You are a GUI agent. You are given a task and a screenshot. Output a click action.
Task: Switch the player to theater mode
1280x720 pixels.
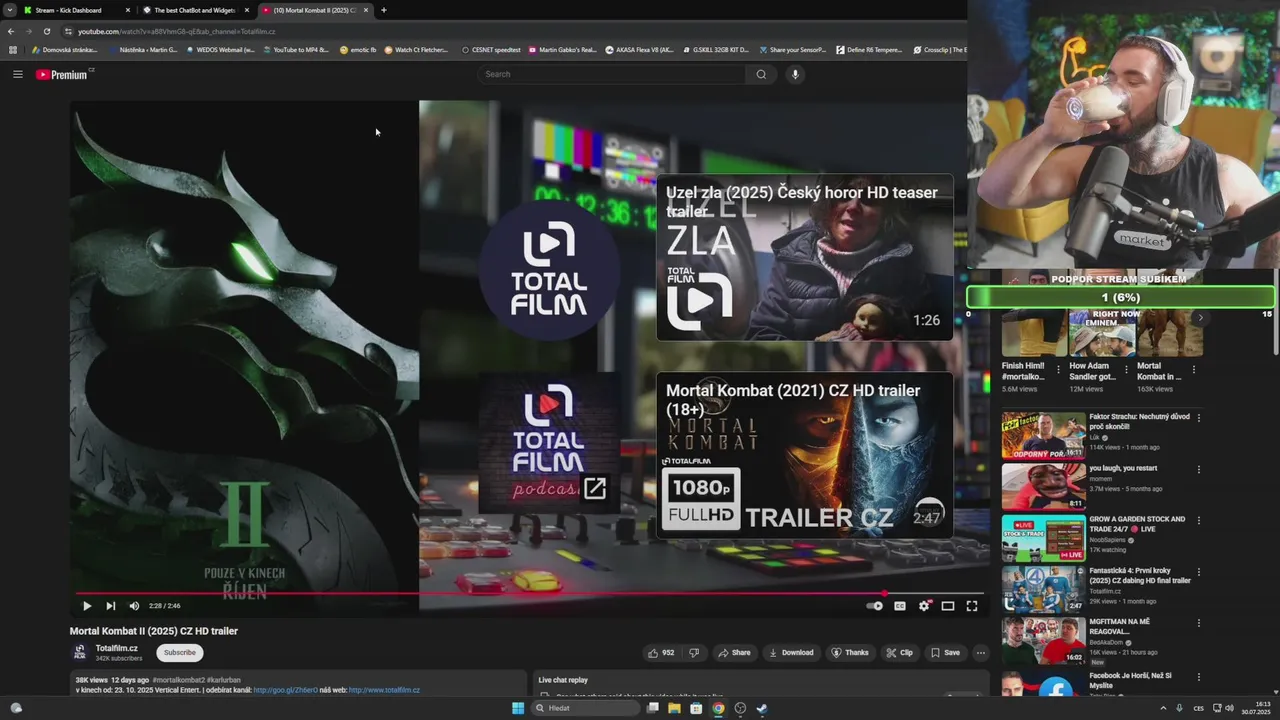[948, 606]
